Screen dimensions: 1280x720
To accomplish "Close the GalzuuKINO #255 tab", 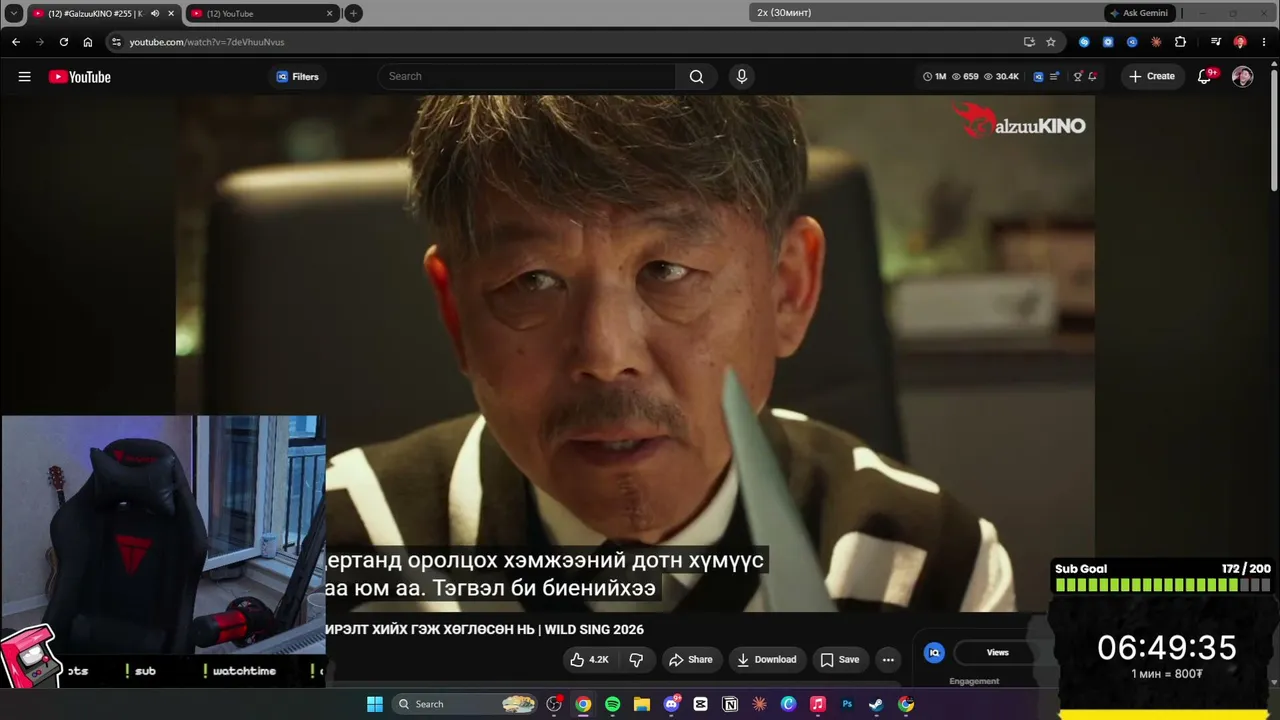I will tap(171, 13).
